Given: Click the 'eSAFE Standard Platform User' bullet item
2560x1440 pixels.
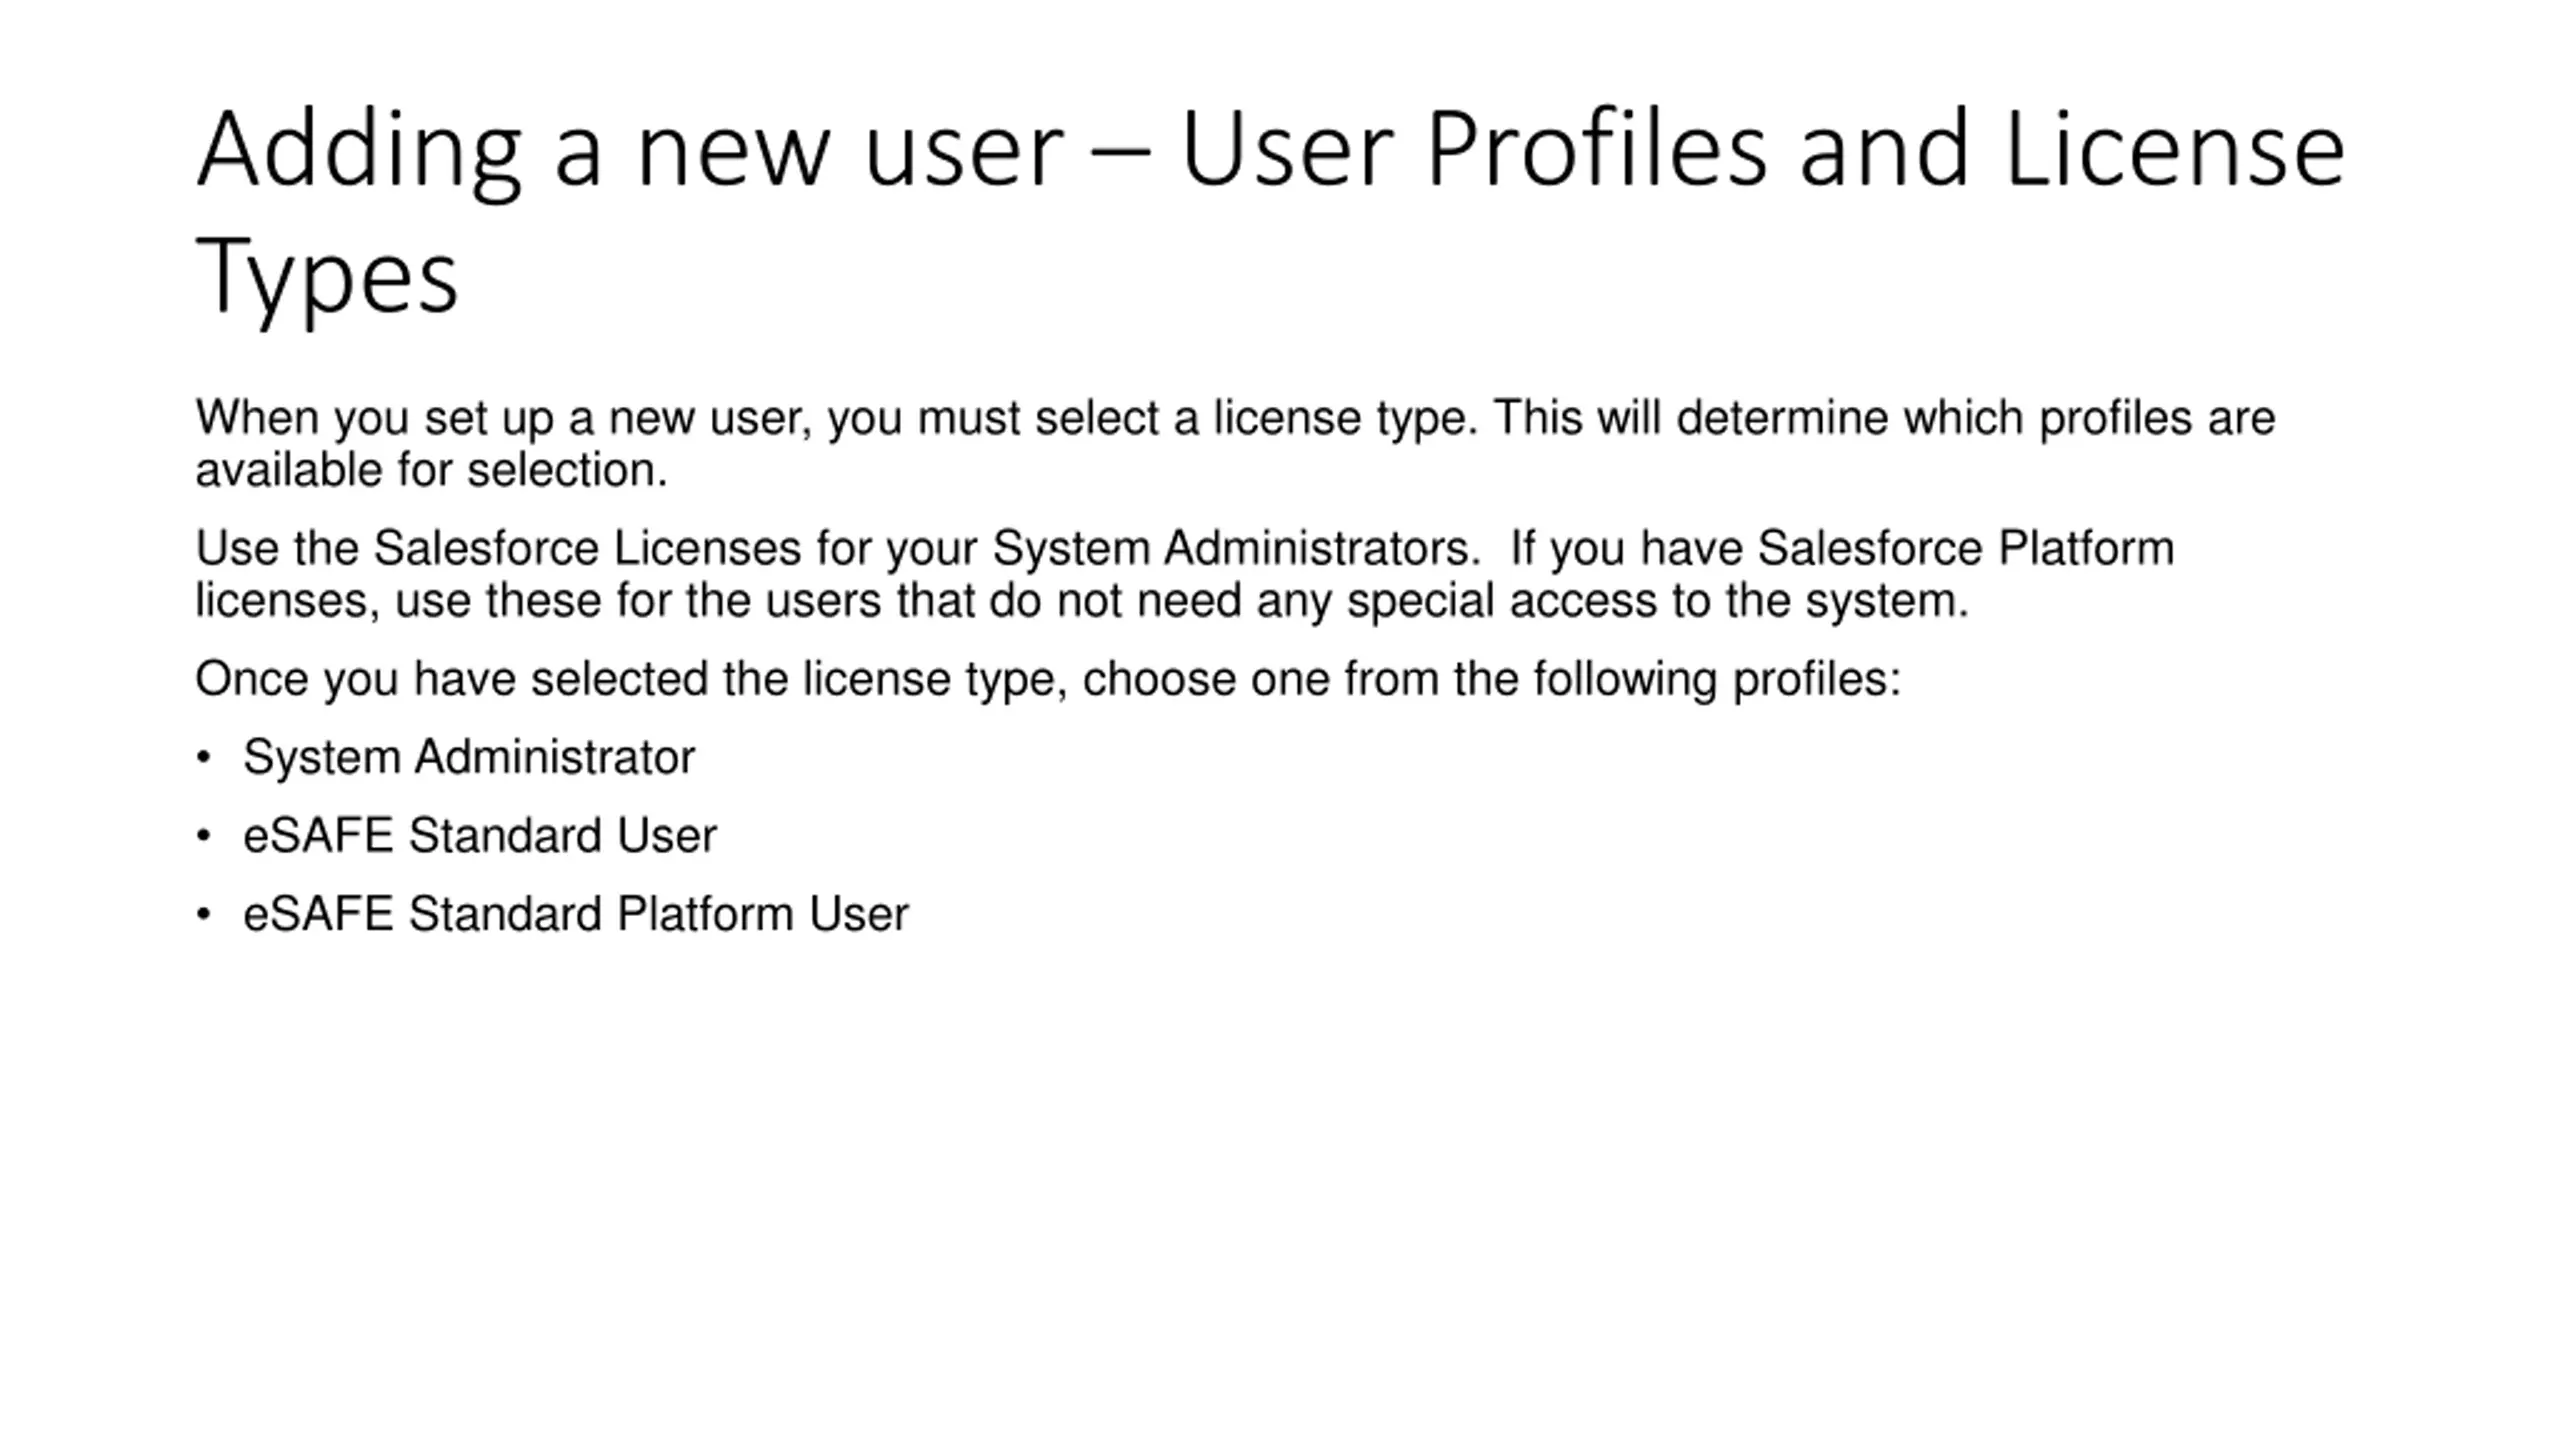Looking at the screenshot, I should coord(576,914).
